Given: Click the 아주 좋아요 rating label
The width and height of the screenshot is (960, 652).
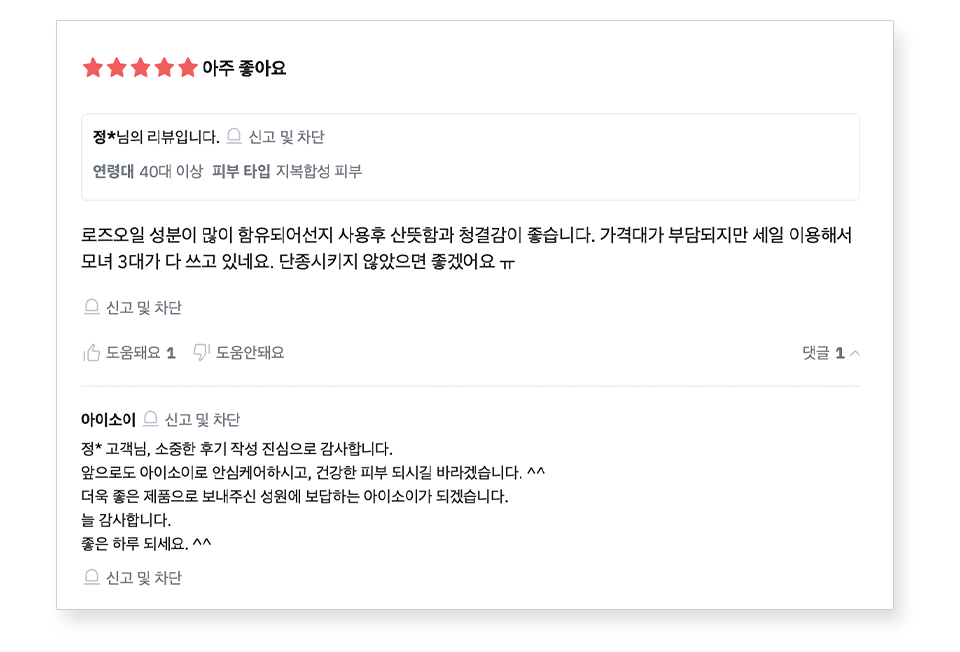Looking at the screenshot, I should 244,68.
